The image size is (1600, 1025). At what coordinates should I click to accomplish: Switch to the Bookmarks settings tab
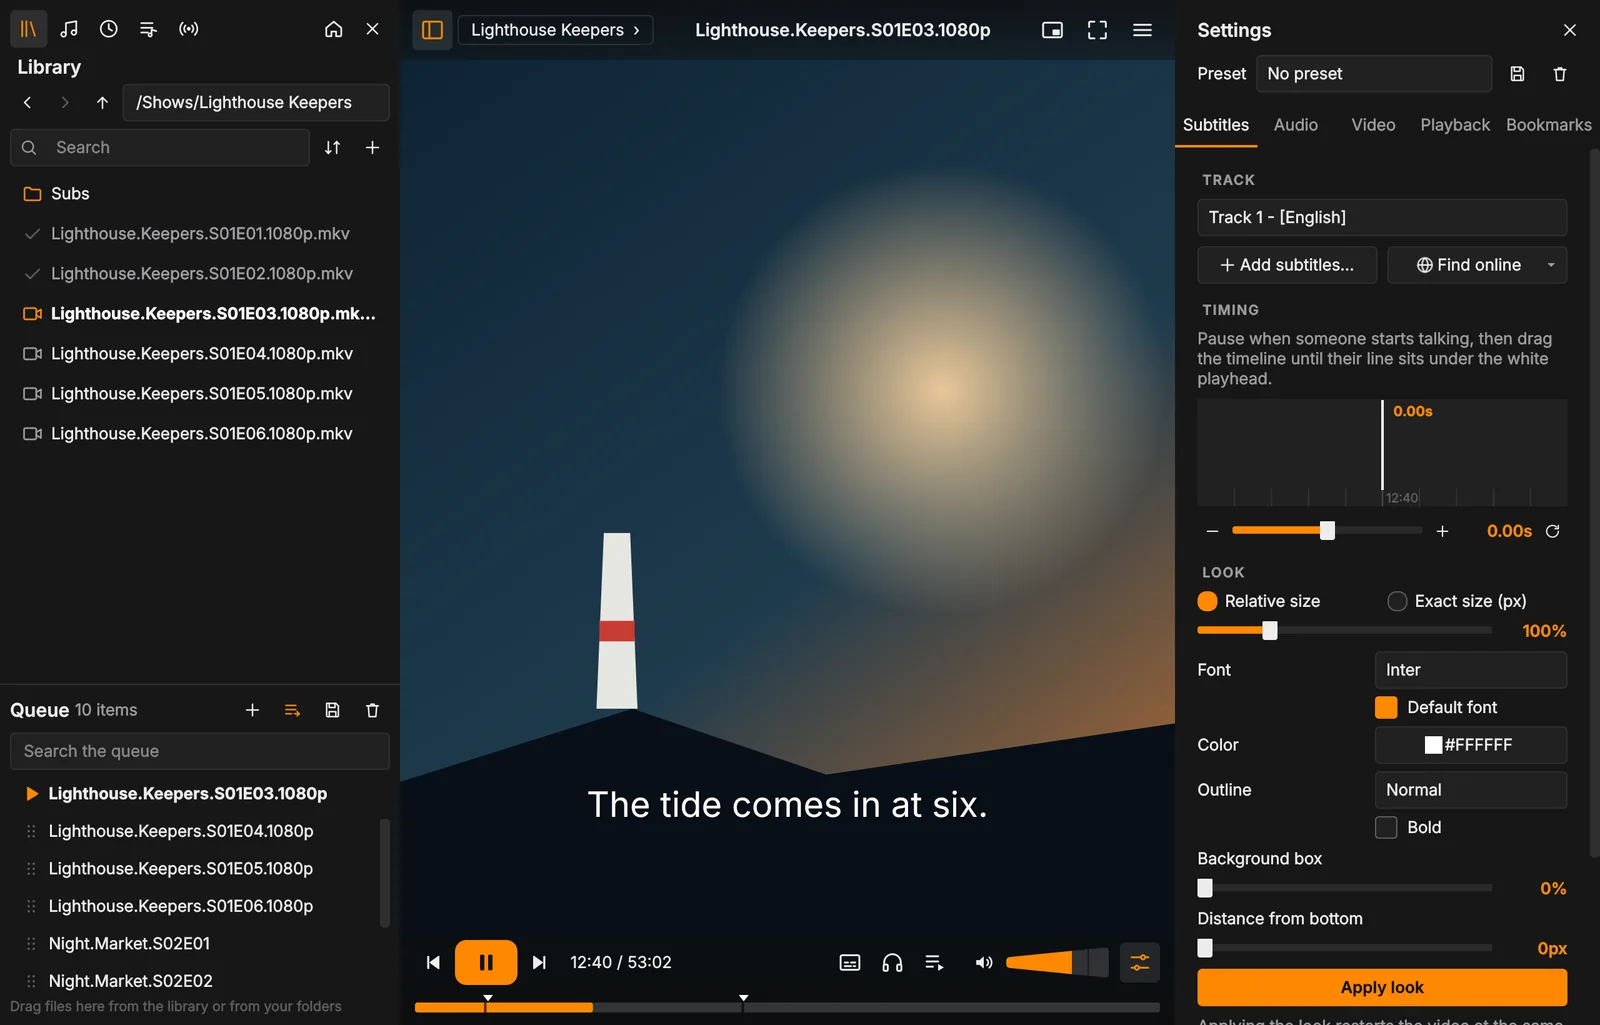1549,125
